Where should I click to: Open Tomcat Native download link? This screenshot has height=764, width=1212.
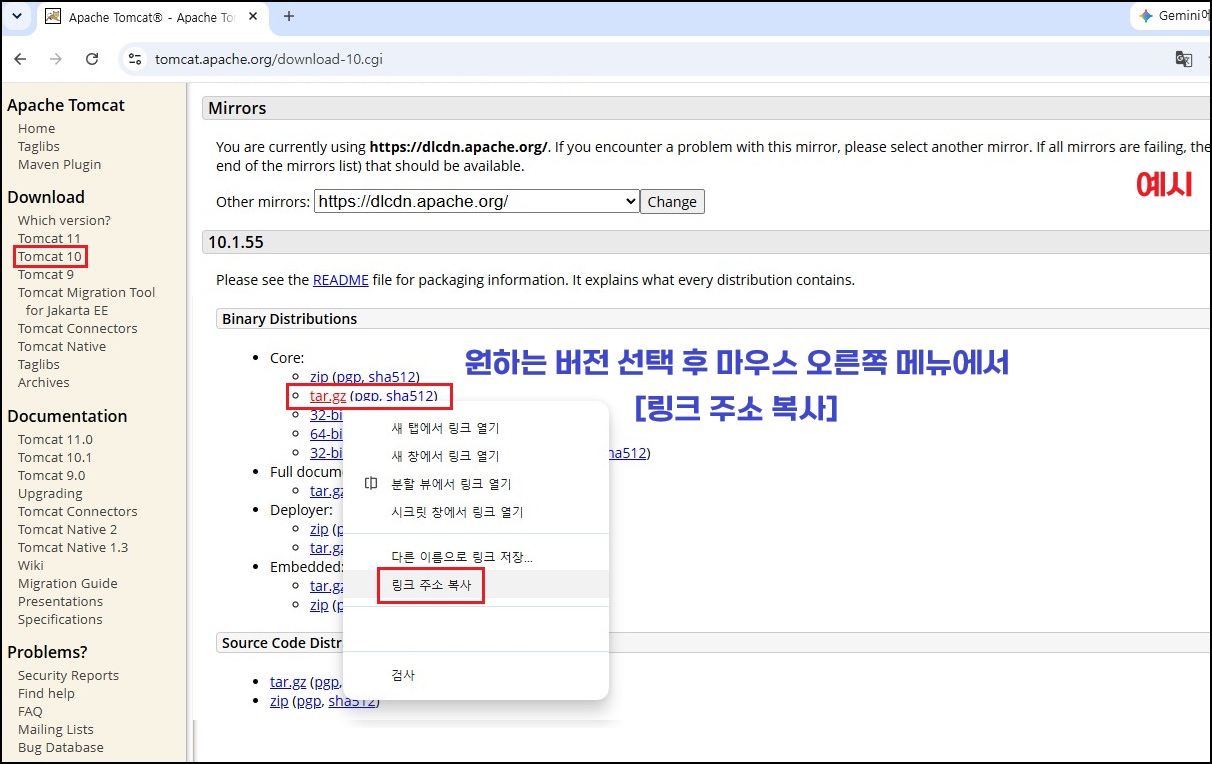(62, 346)
